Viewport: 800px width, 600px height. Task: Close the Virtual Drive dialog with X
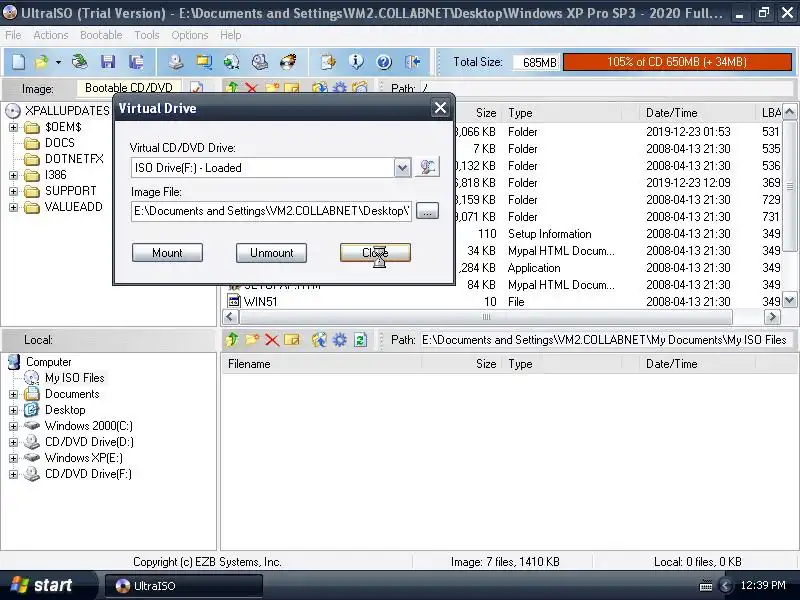pos(440,108)
